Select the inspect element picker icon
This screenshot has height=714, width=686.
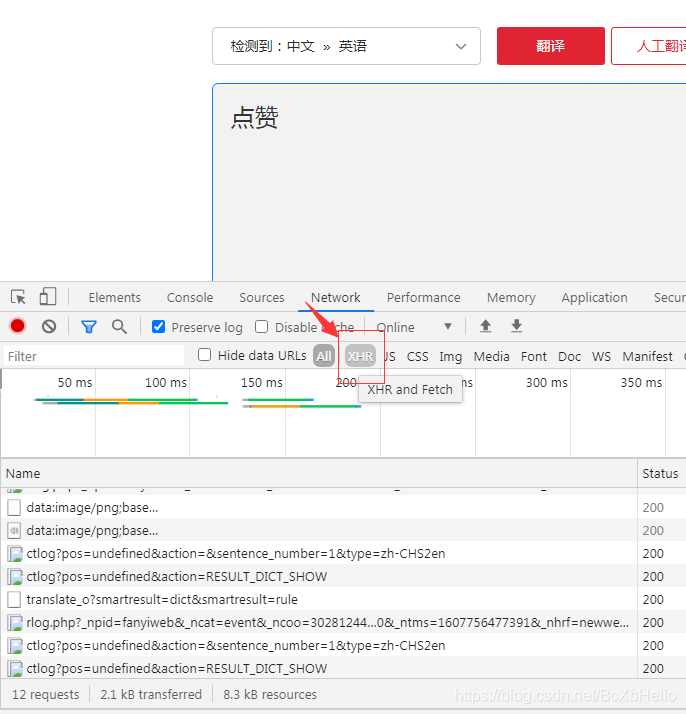18,297
